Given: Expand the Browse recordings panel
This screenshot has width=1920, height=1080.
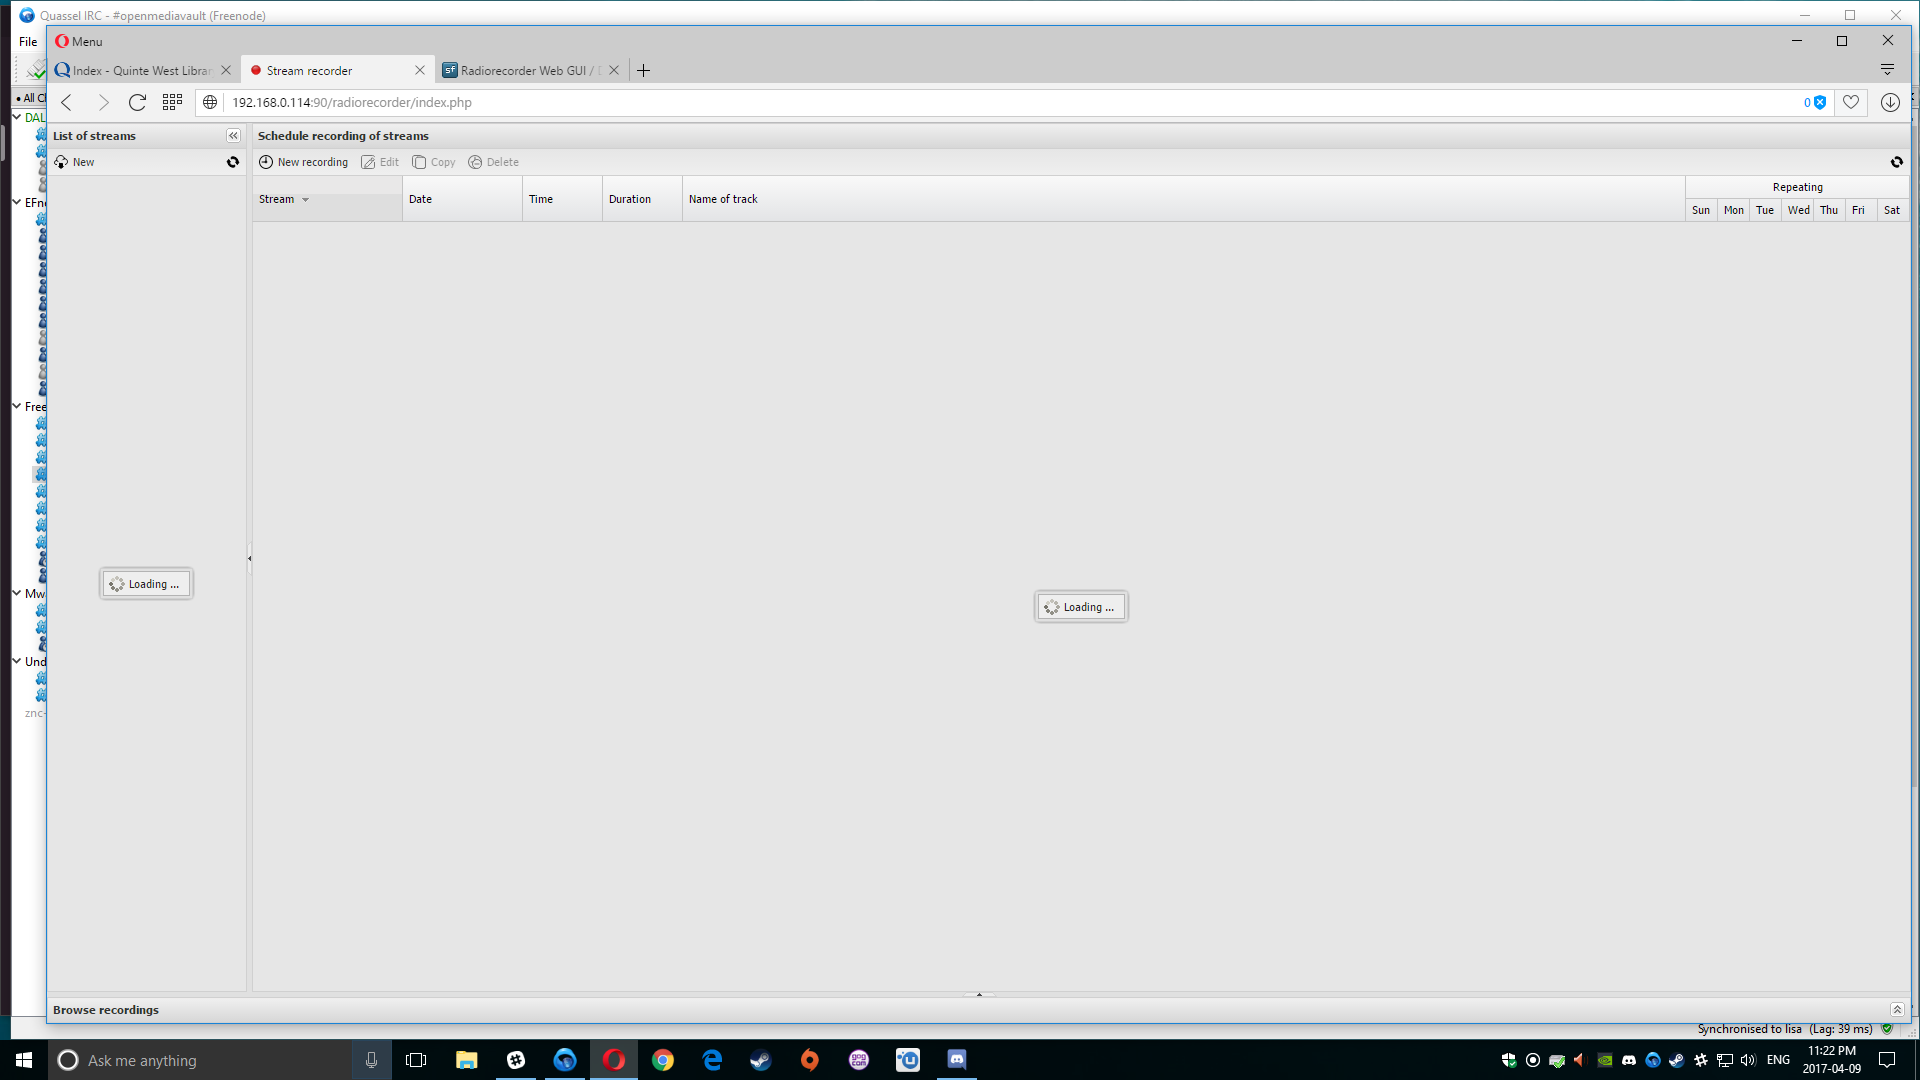Looking at the screenshot, I should (x=1897, y=1010).
